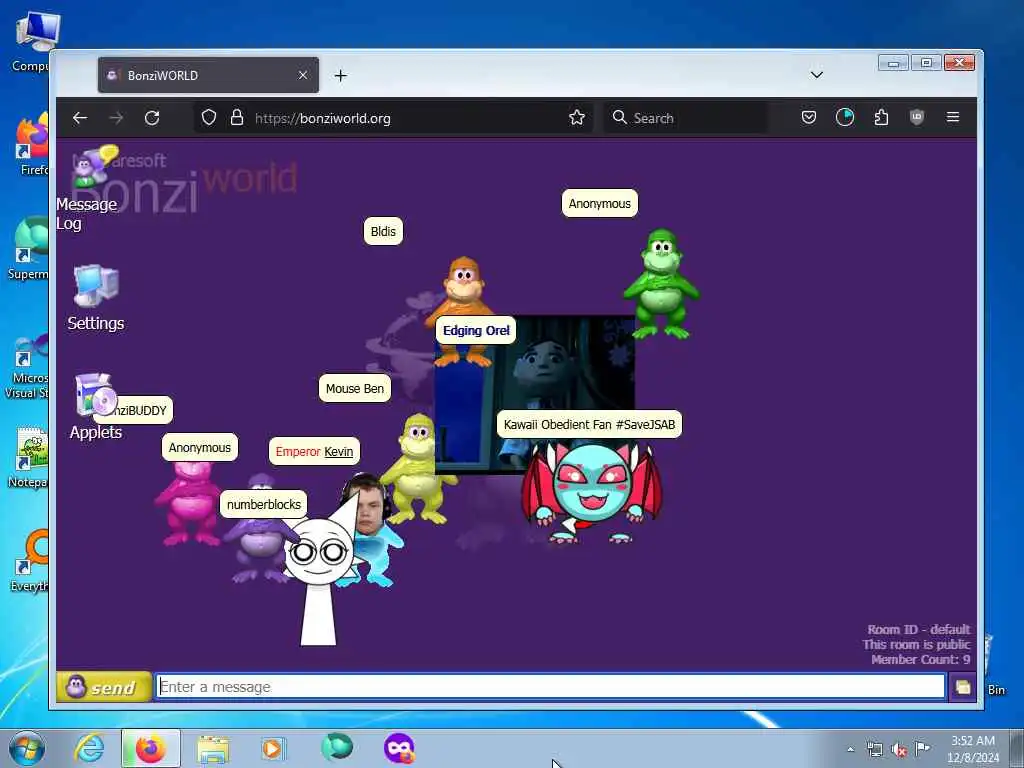The height and width of the screenshot is (768, 1024).
Task: Click the Emperor Kevin name tag
Action: coord(314,451)
